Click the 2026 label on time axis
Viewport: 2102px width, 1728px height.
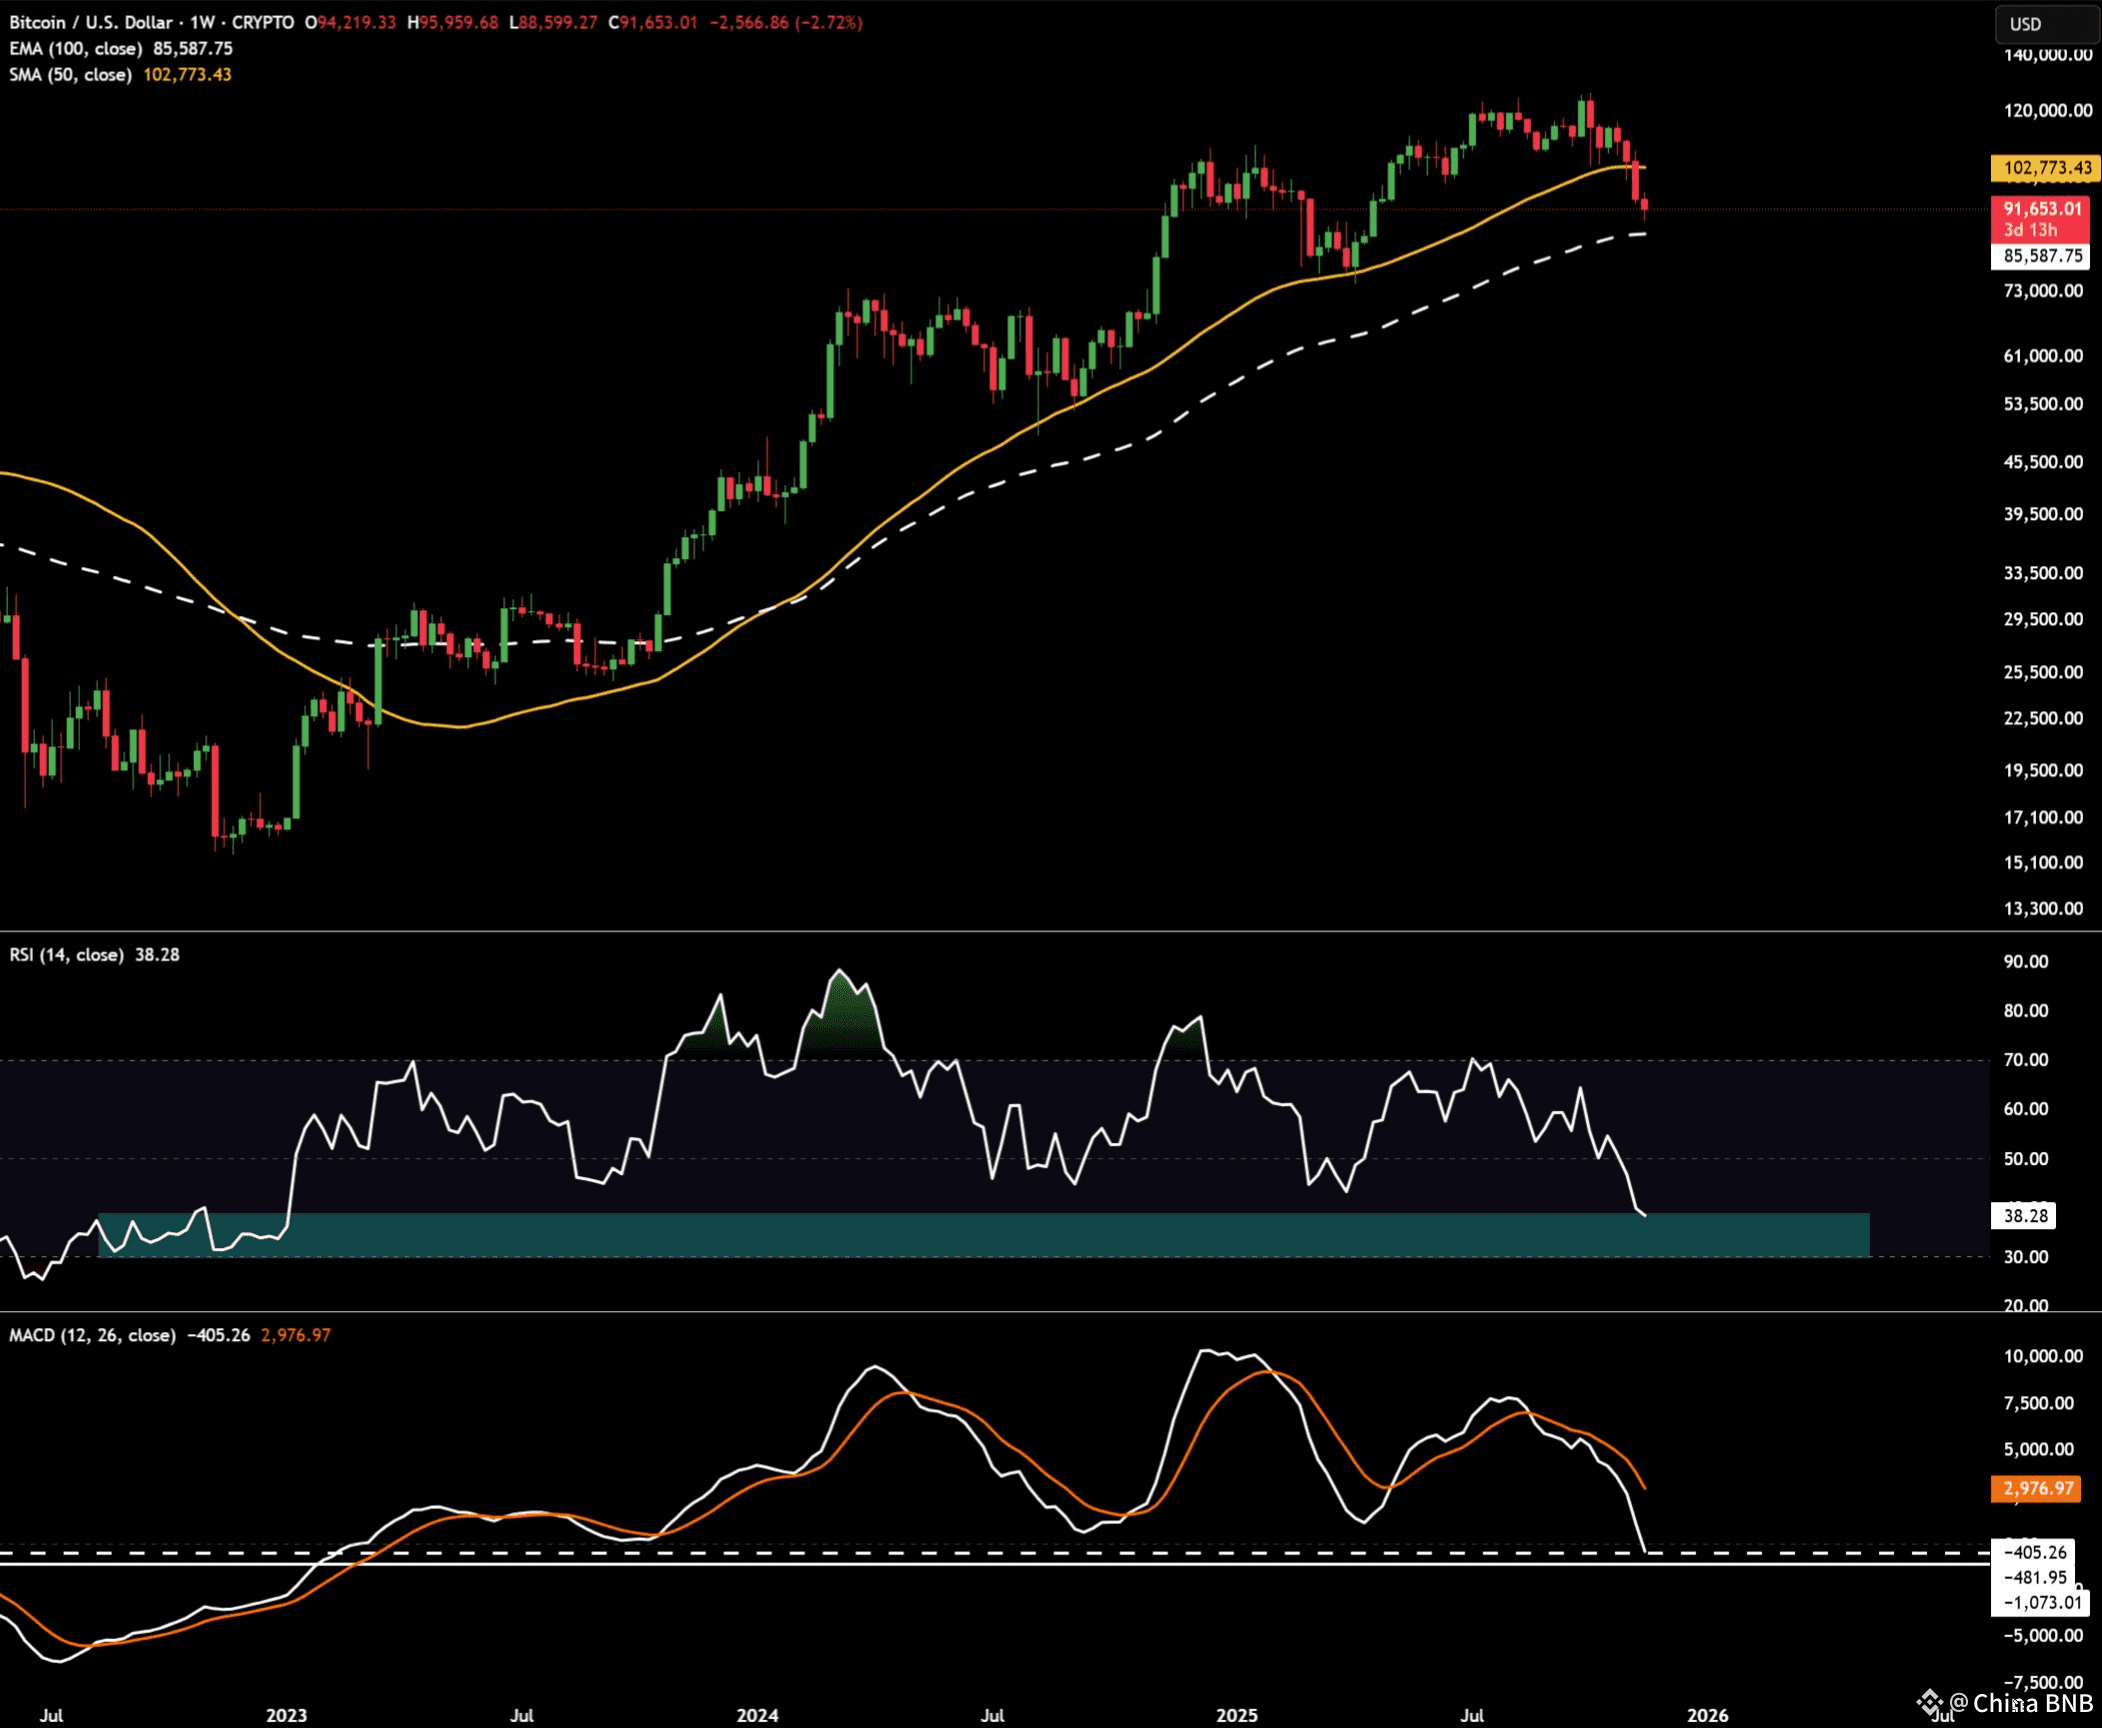click(1707, 1715)
